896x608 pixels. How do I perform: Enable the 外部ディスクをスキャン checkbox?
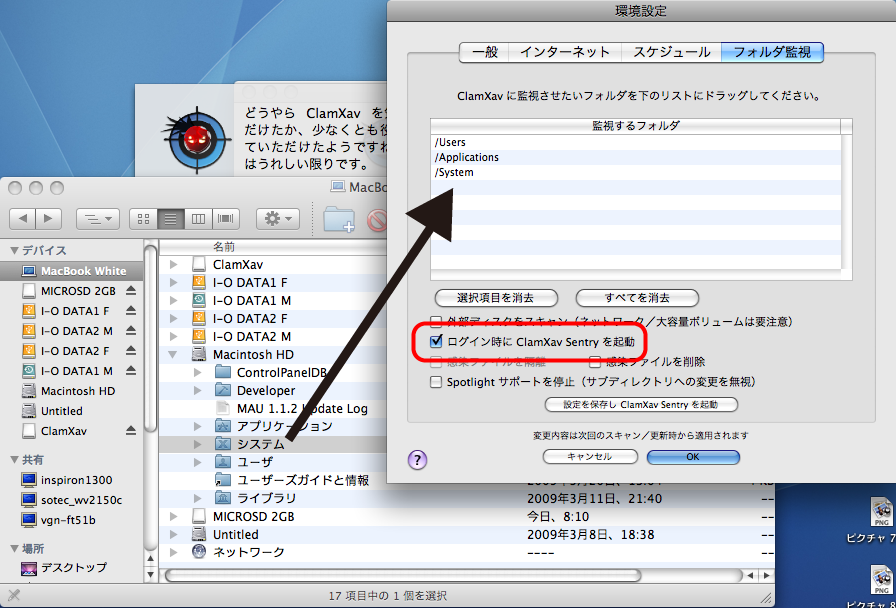click(437, 322)
